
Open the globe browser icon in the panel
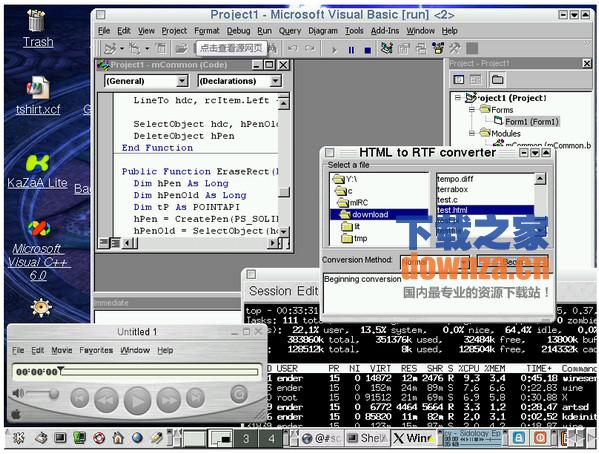coord(137,438)
